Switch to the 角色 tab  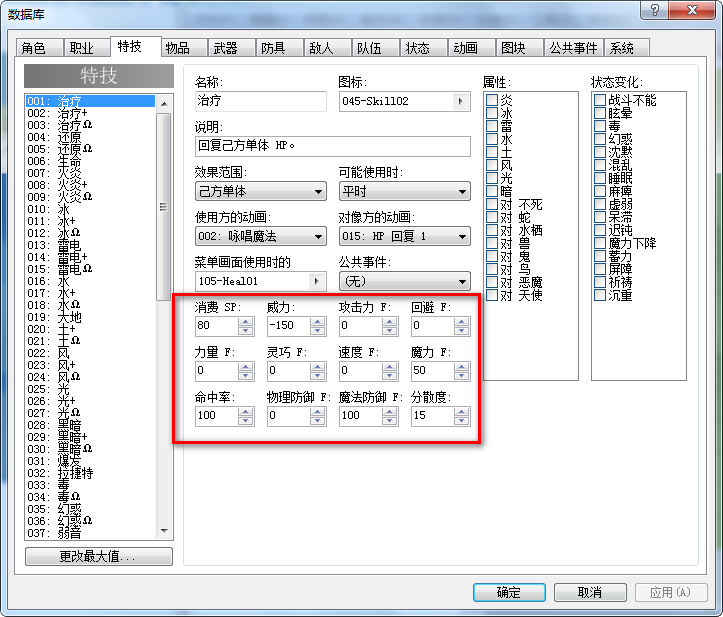pos(39,48)
